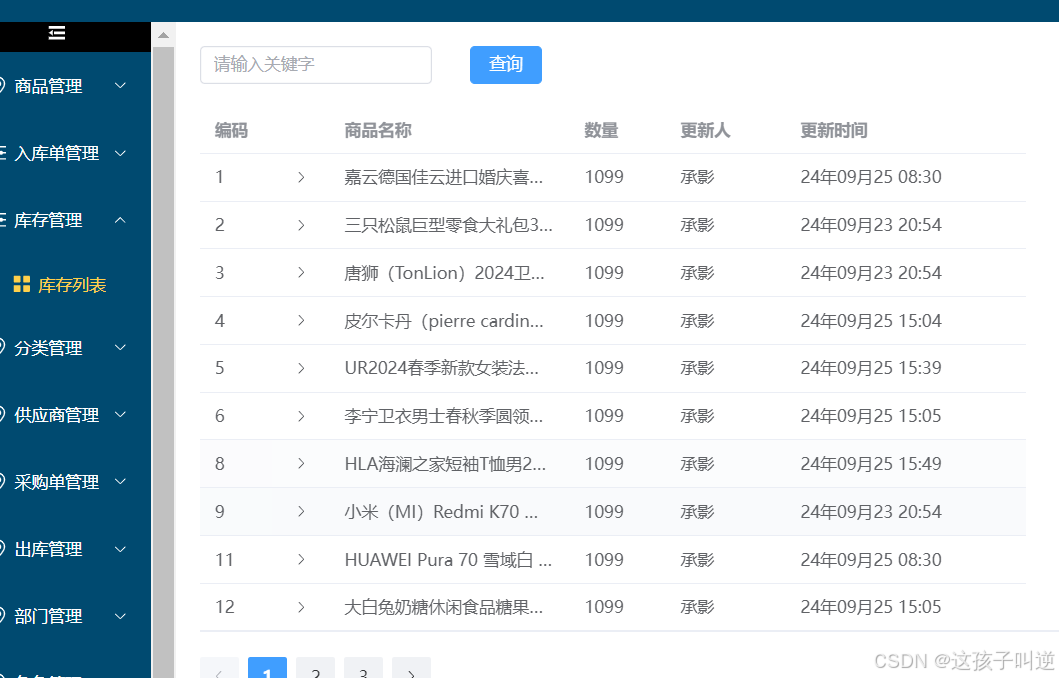Click the 库存管理 up chevron
The height and width of the screenshot is (678, 1059).
tap(120, 220)
